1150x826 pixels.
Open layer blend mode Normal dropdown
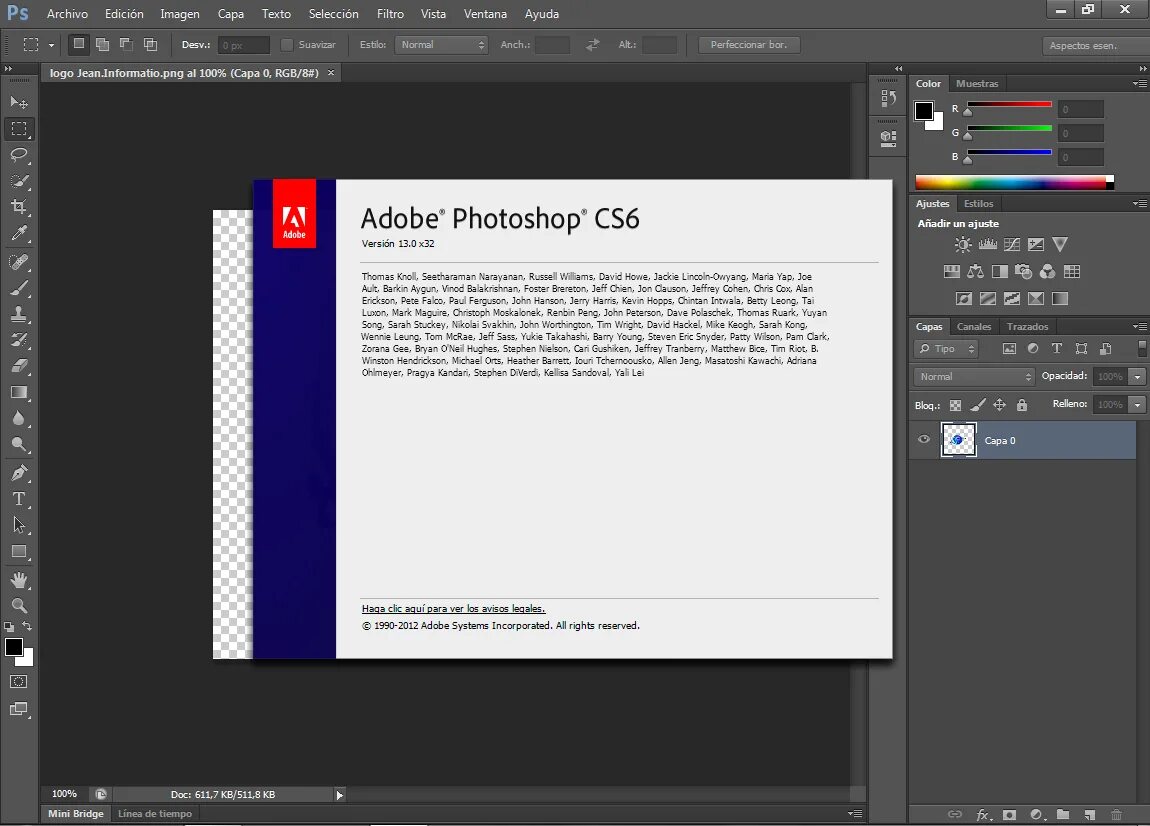[973, 376]
